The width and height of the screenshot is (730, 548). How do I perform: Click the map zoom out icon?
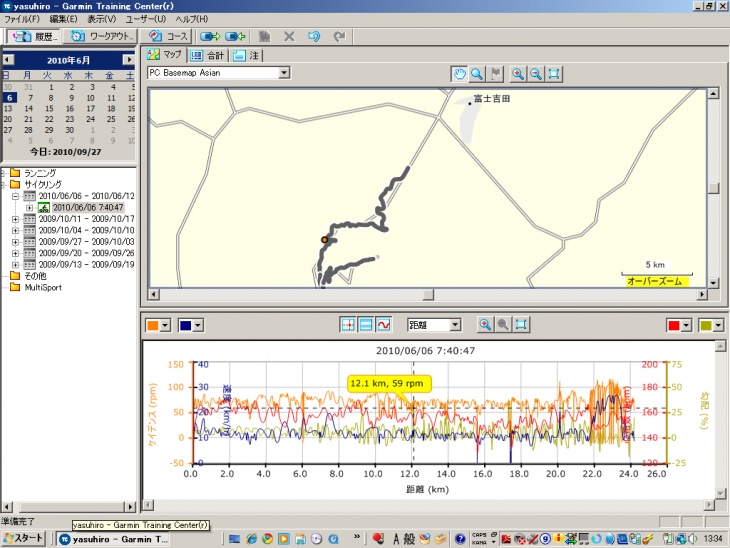pyautogui.click(x=536, y=74)
